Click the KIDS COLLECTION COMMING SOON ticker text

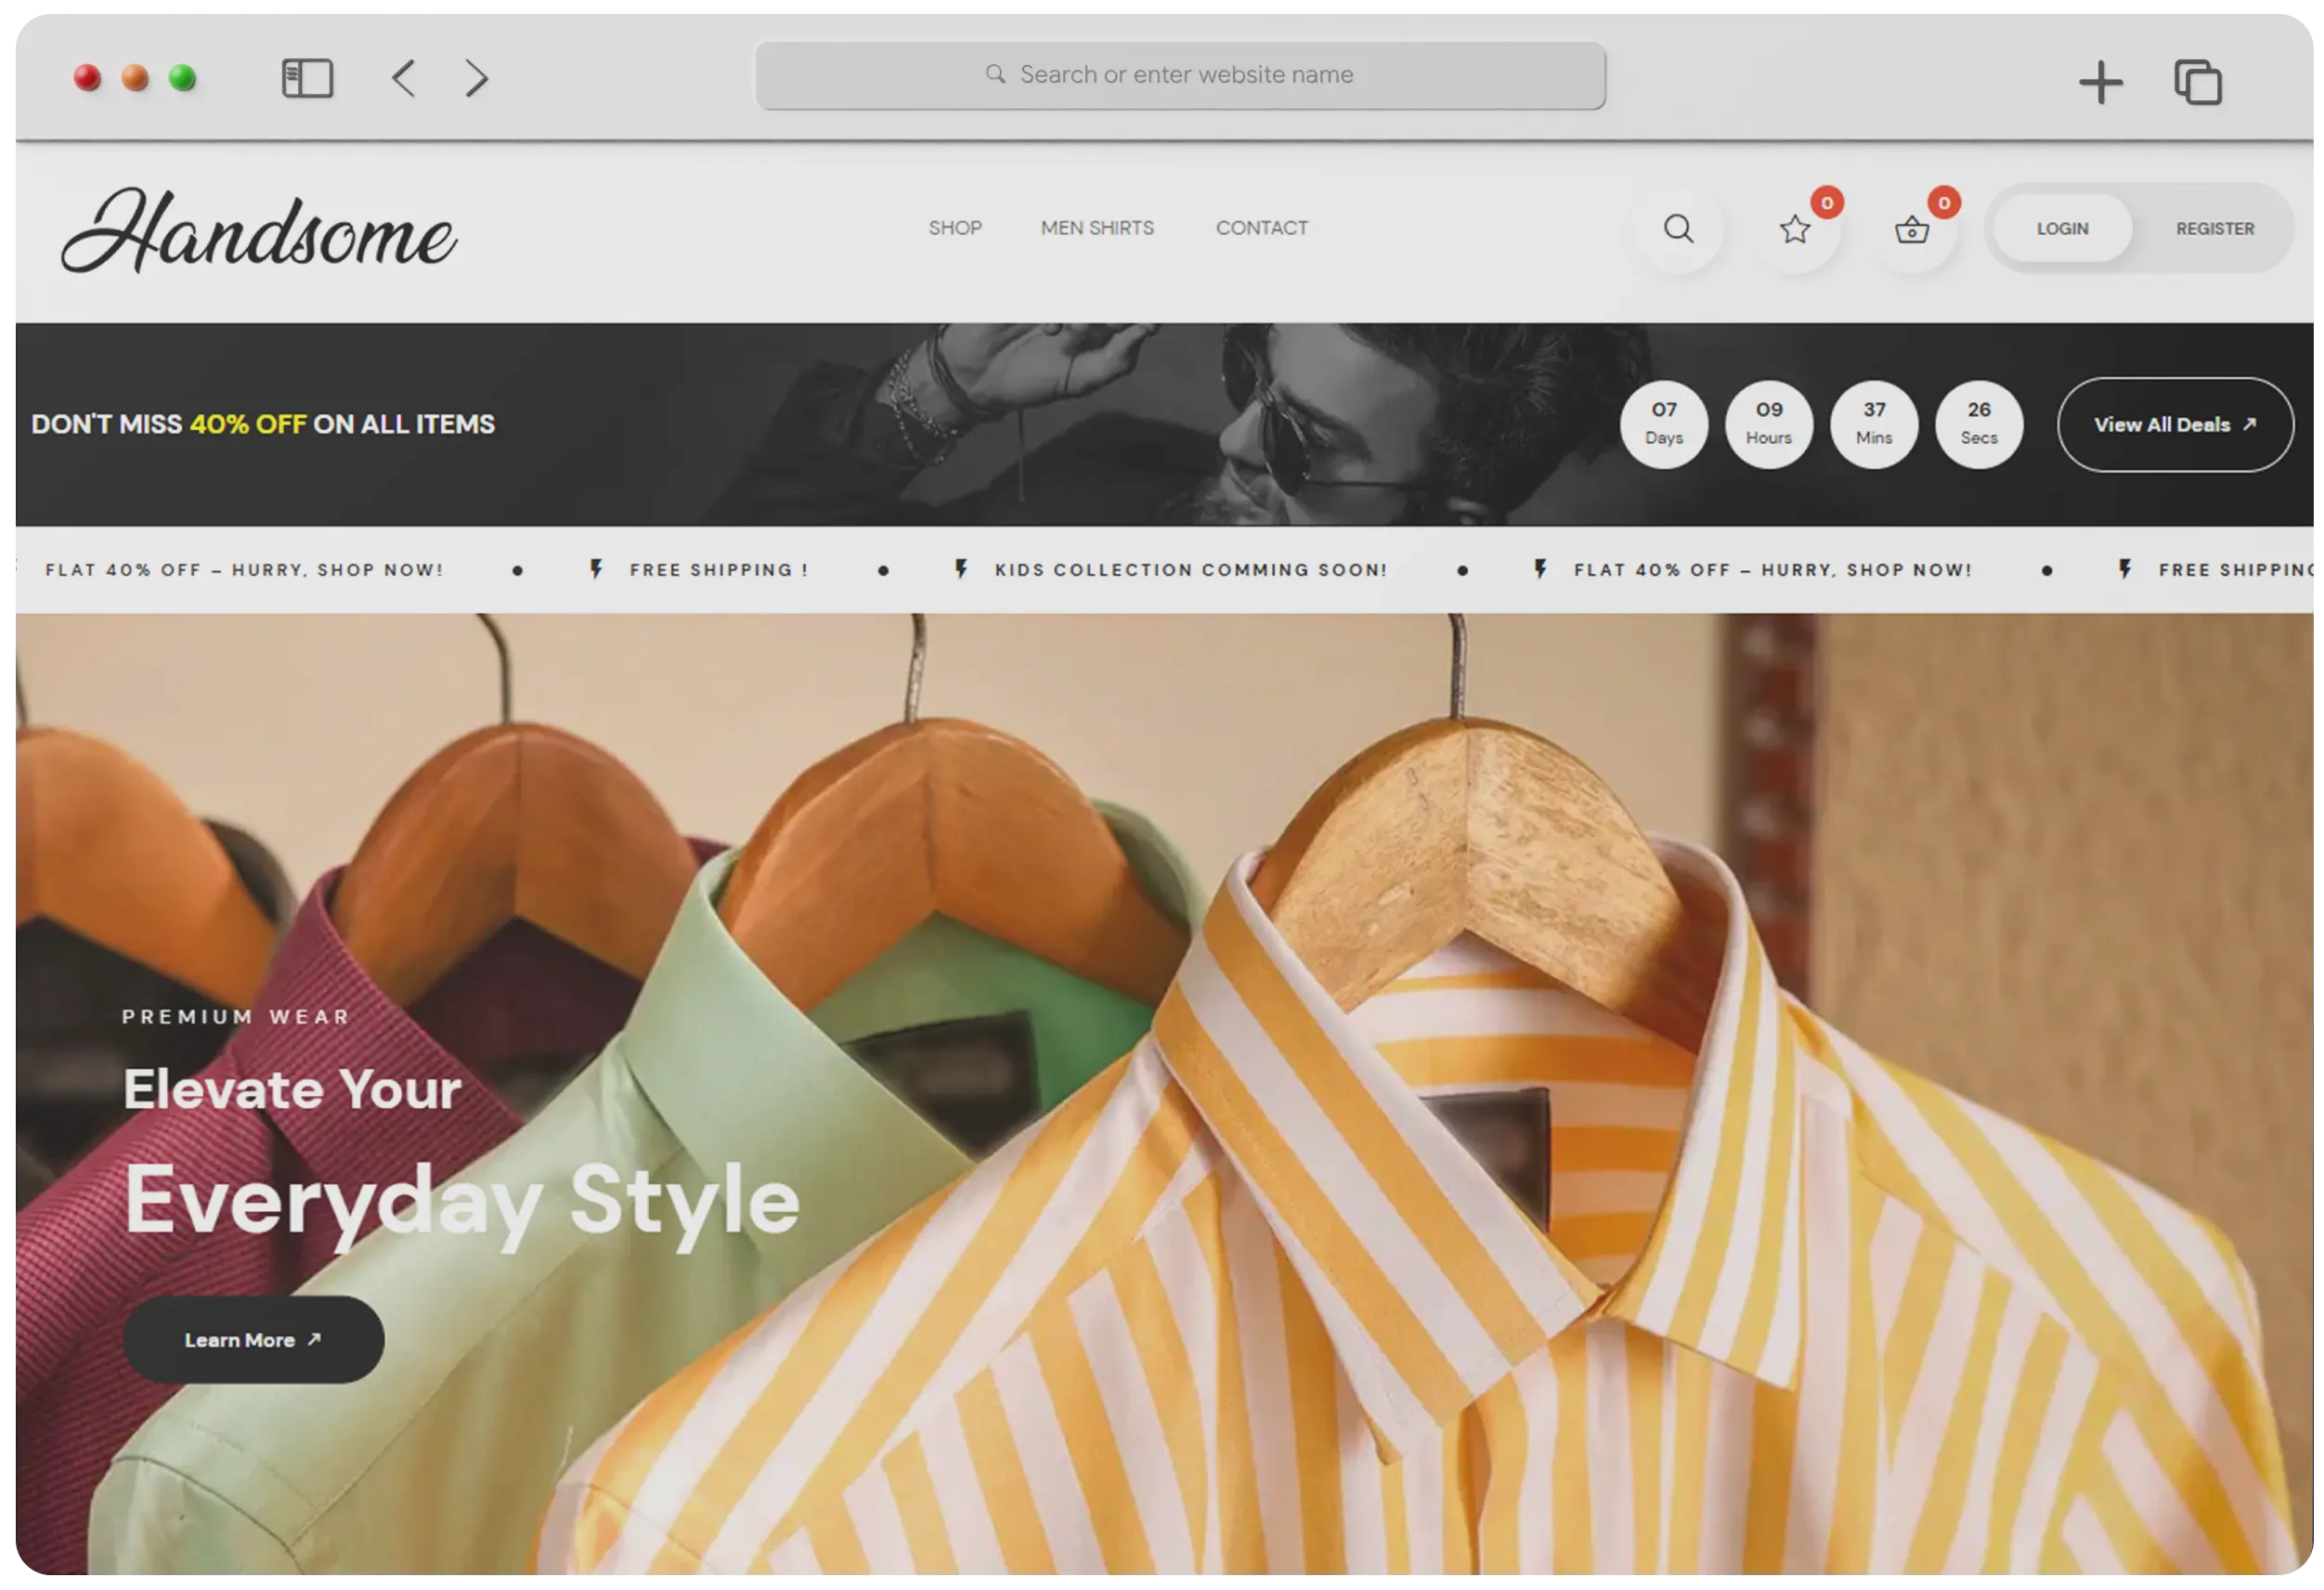pyautogui.click(x=1190, y=570)
